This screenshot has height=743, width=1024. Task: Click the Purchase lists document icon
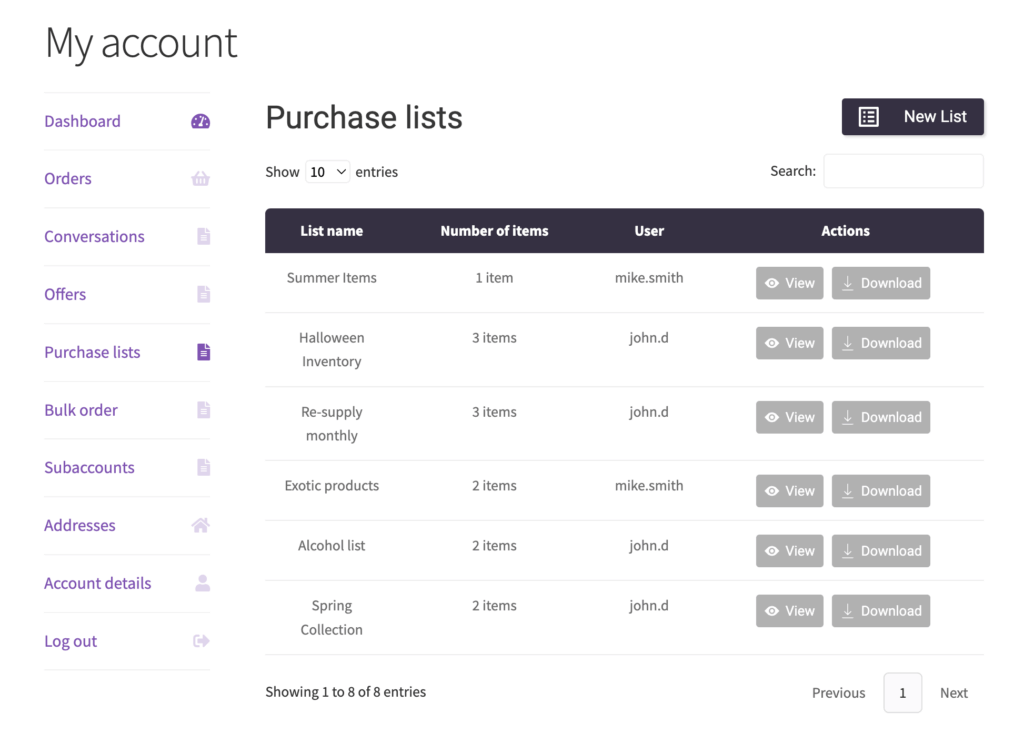203,352
